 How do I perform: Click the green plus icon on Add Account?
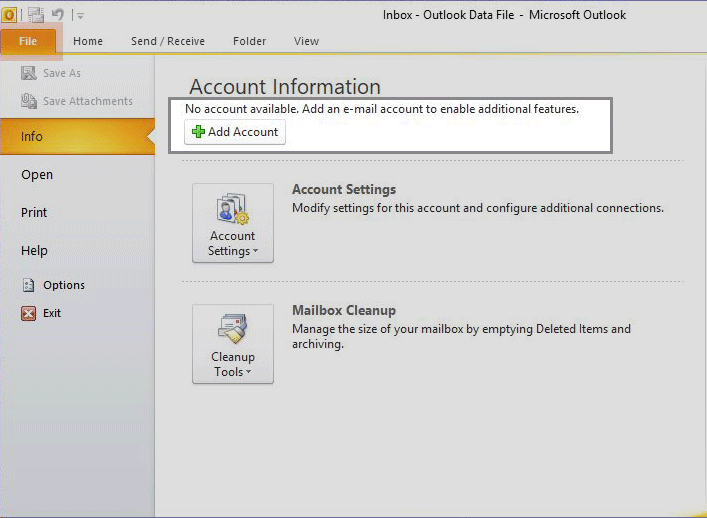point(198,132)
